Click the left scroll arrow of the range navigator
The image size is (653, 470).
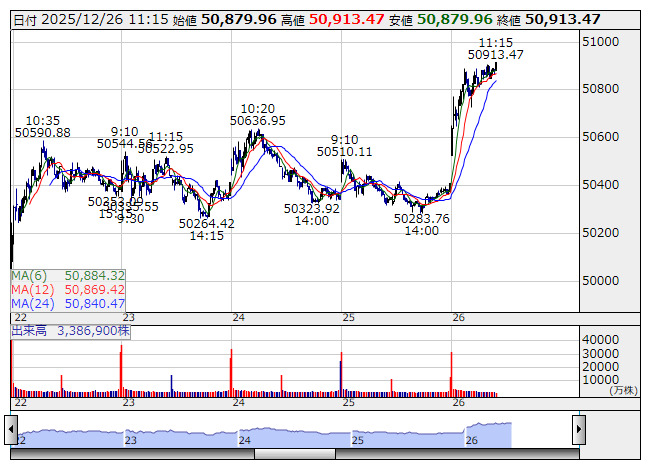[x=11, y=429]
